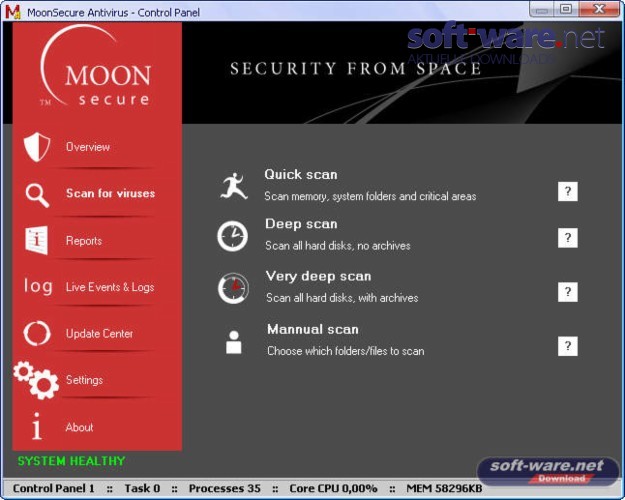Click the 'log' icon in sidebar

click(x=38, y=286)
